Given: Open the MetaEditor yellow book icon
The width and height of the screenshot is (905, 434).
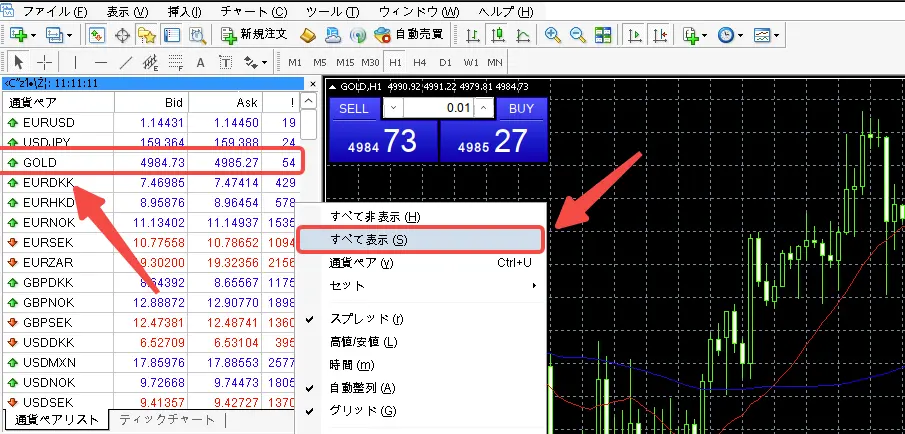Looking at the screenshot, I should pos(308,36).
